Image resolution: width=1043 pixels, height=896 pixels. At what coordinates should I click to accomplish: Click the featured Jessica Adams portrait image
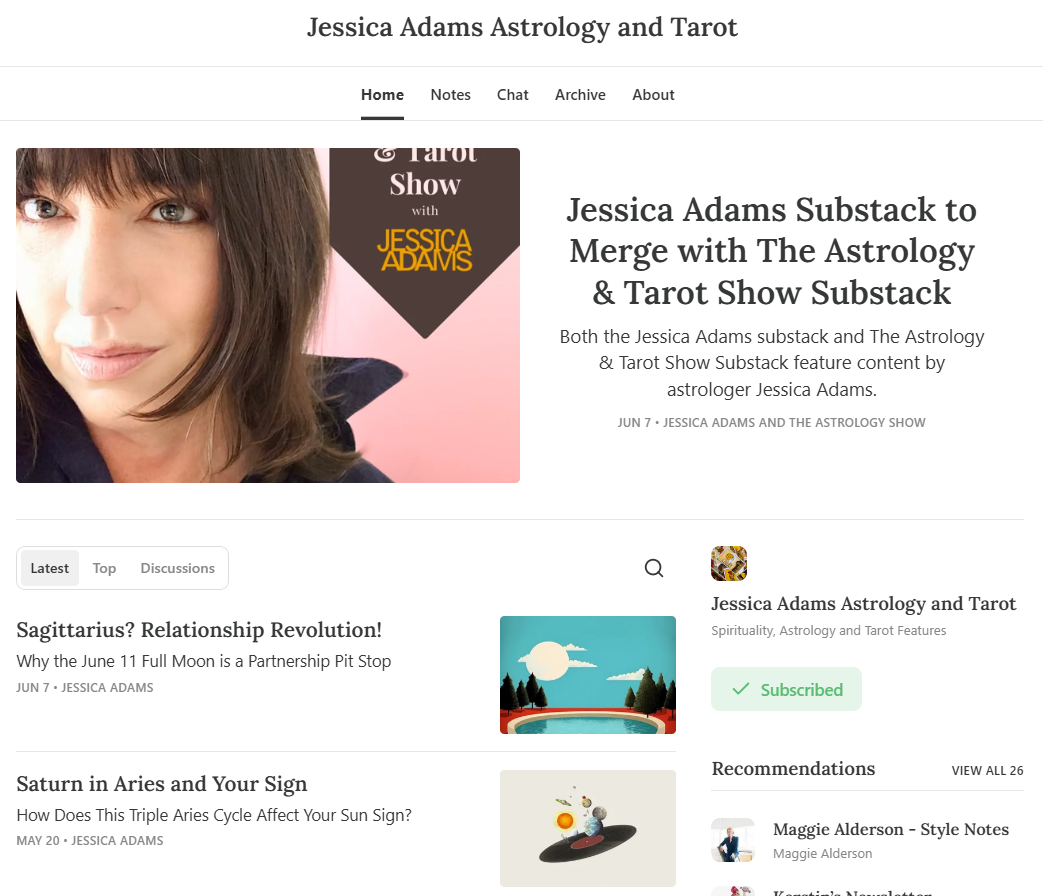[267, 315]
